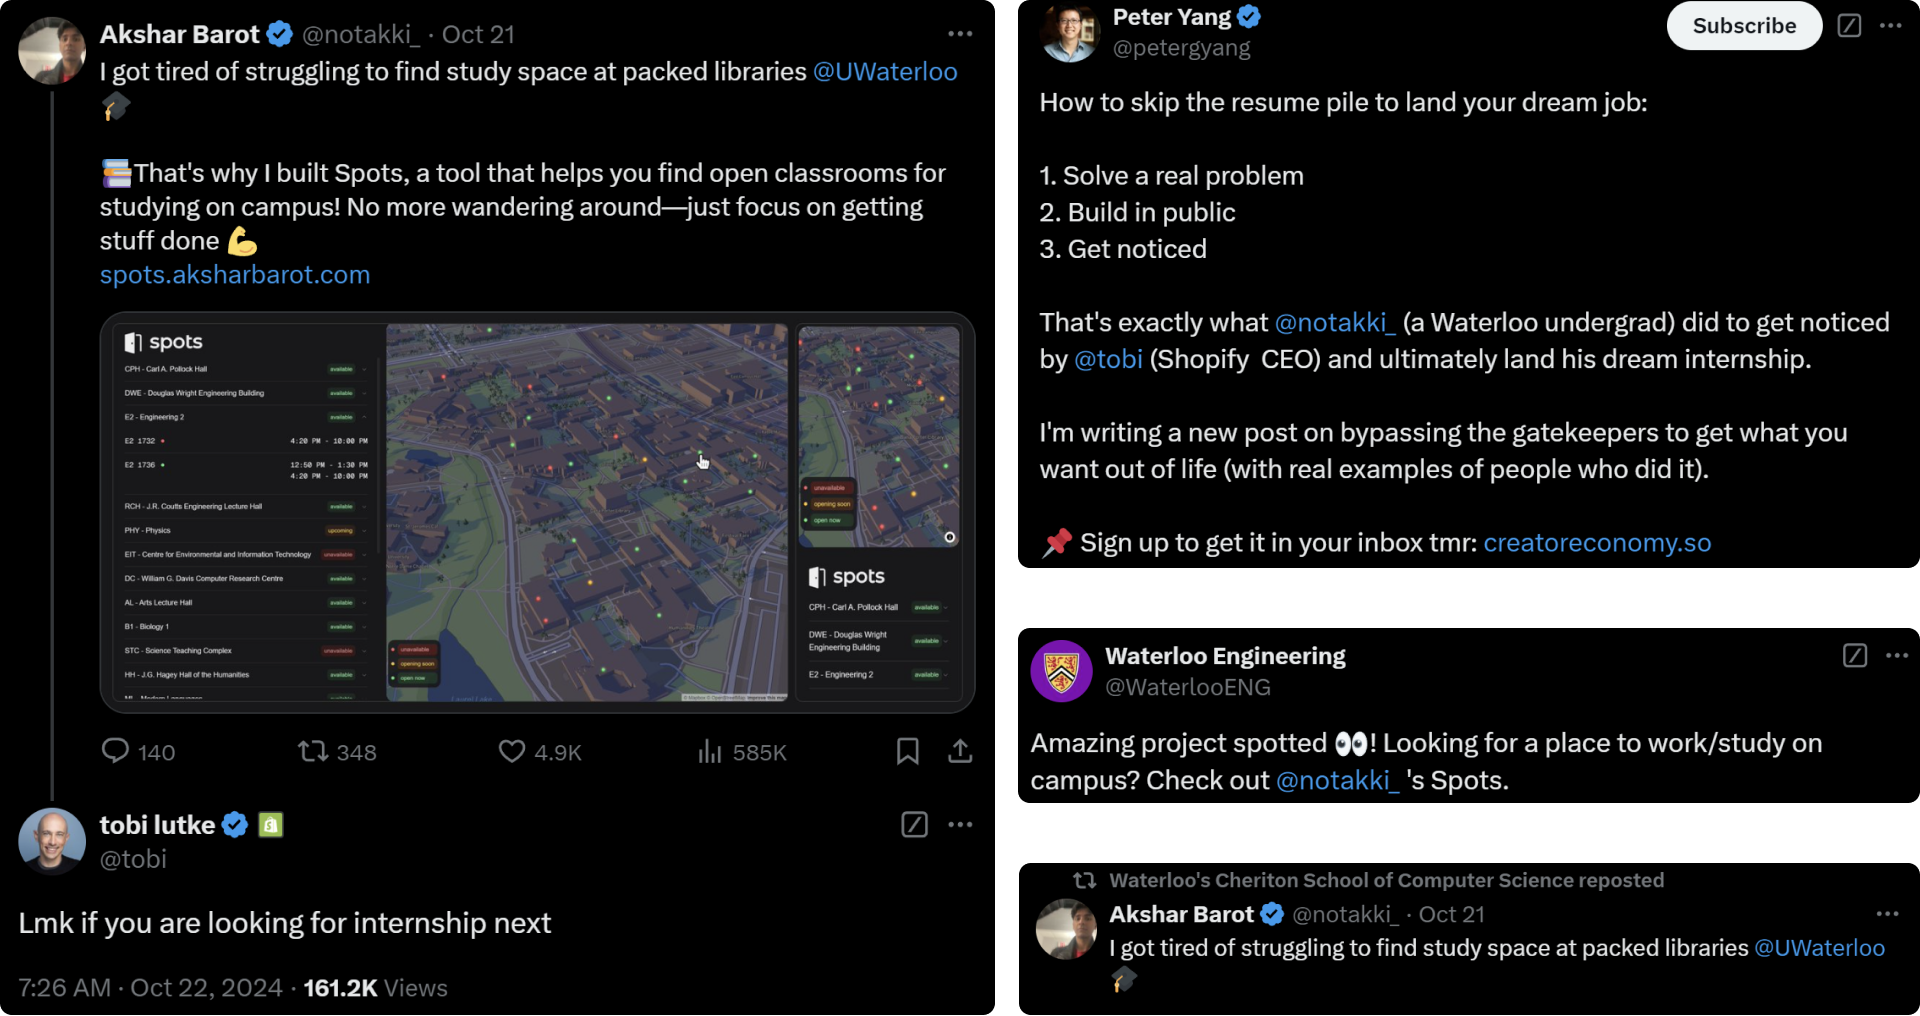Bookmark Akshar Barot's Spots tweet
Image resolution: width=1920 pixels, height=1016 pixels.
click(x=907, y=751)
